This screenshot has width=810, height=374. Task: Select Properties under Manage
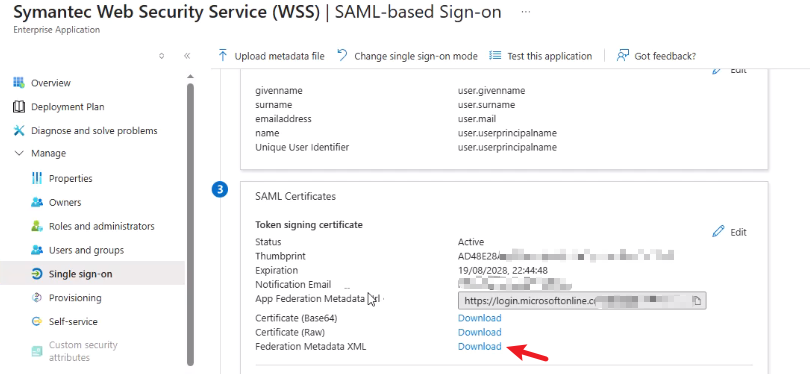71,178
